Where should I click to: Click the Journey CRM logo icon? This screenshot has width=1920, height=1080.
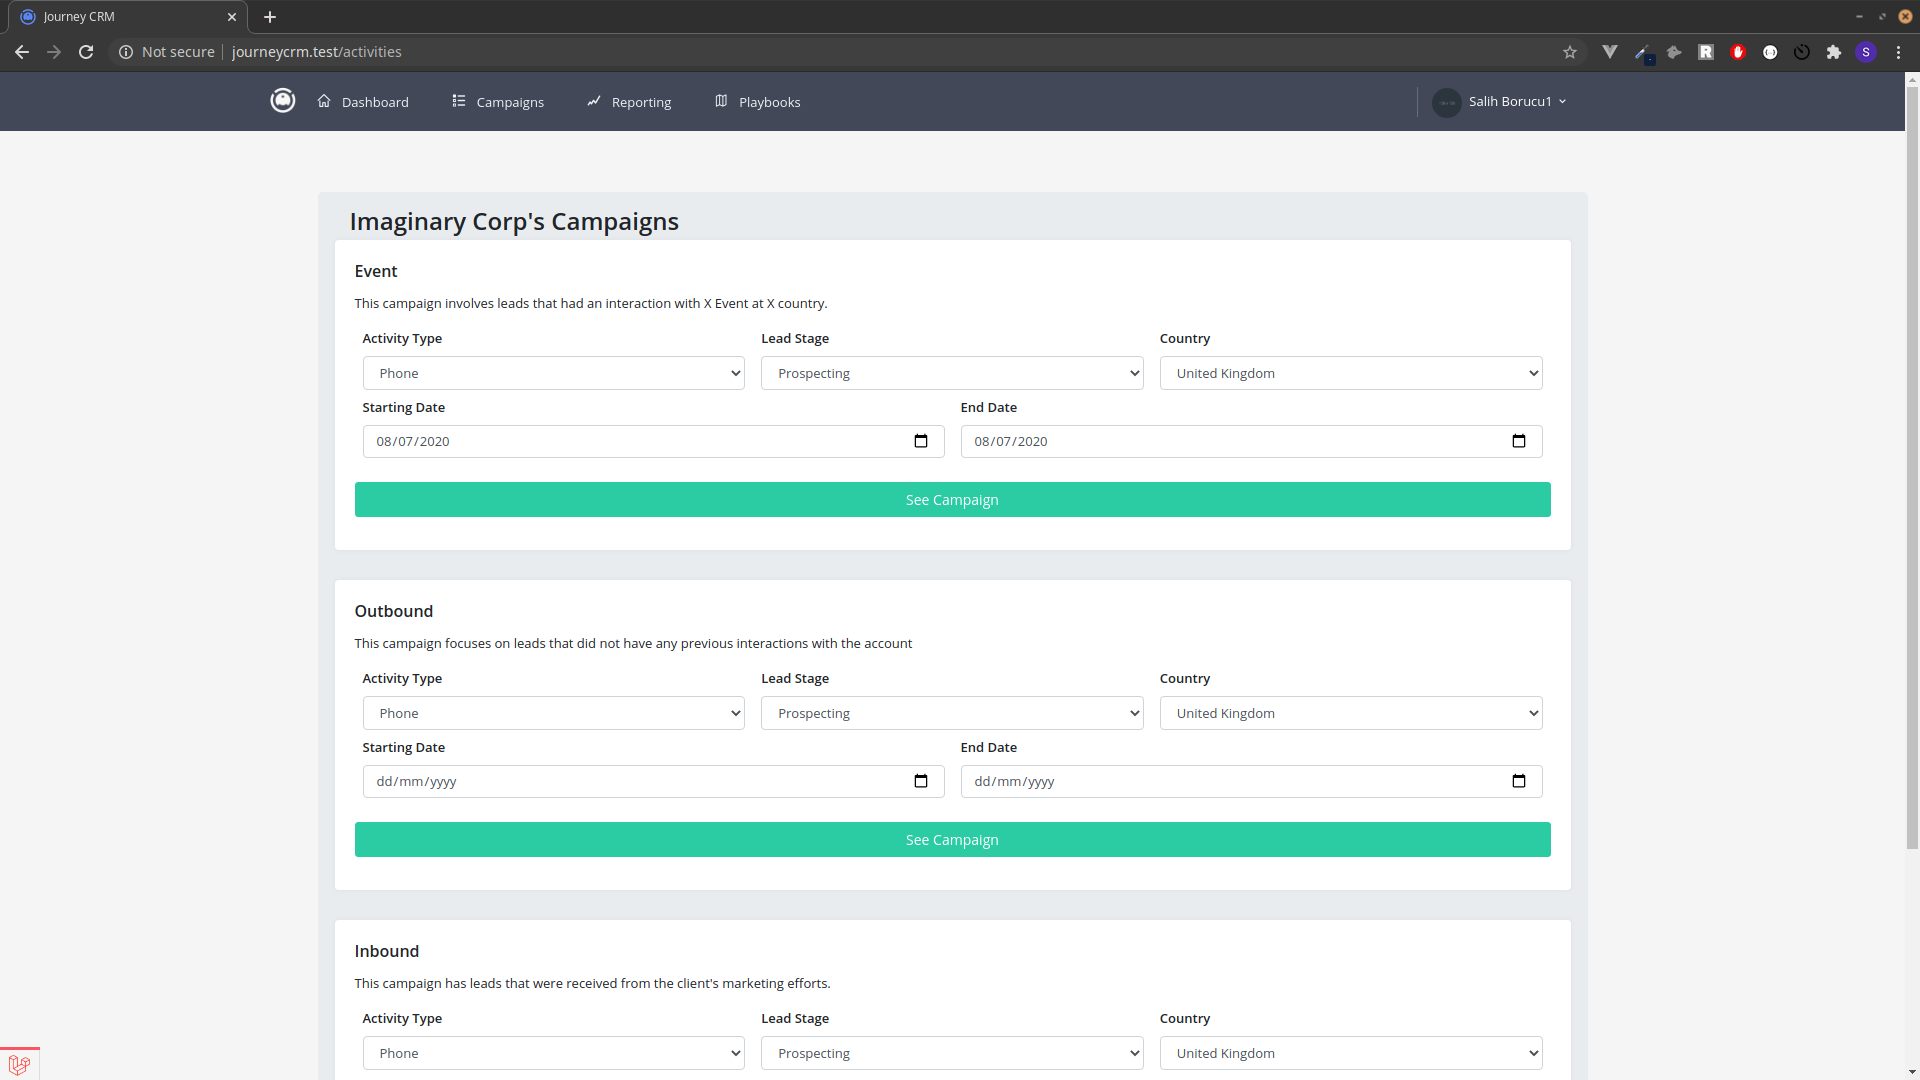tap(283, 101)
